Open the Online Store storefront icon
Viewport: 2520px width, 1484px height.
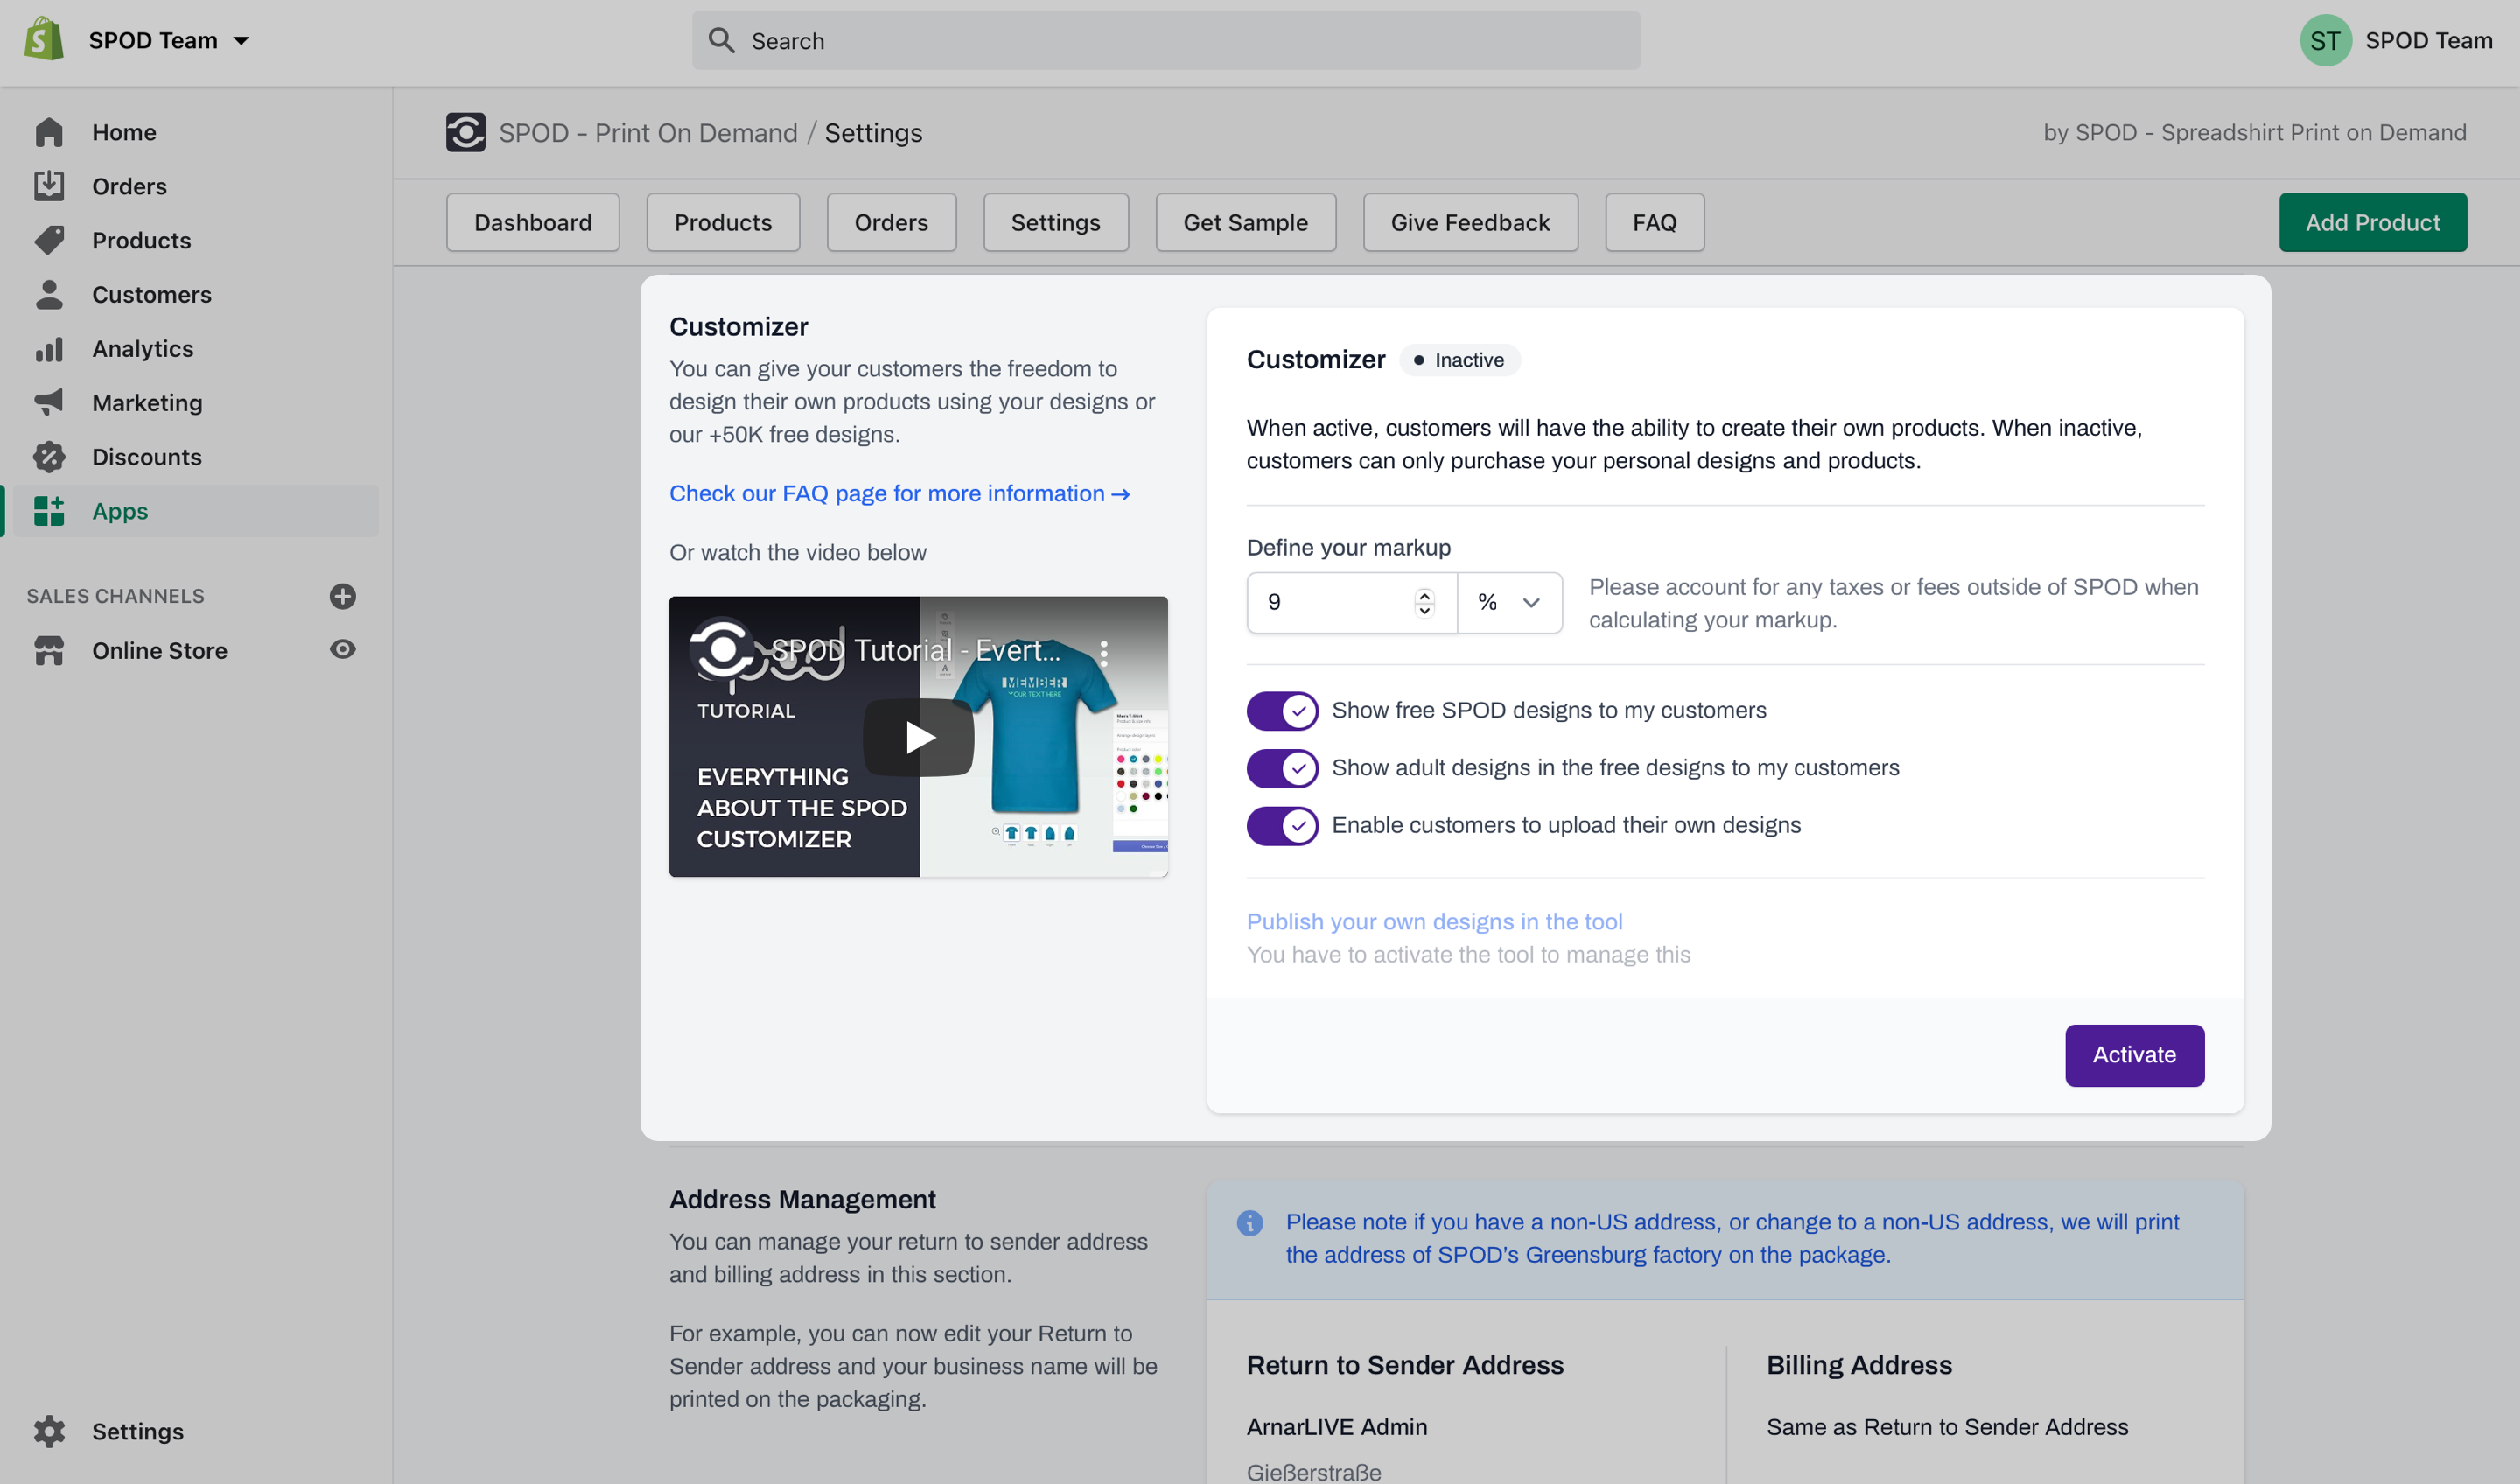49,650
